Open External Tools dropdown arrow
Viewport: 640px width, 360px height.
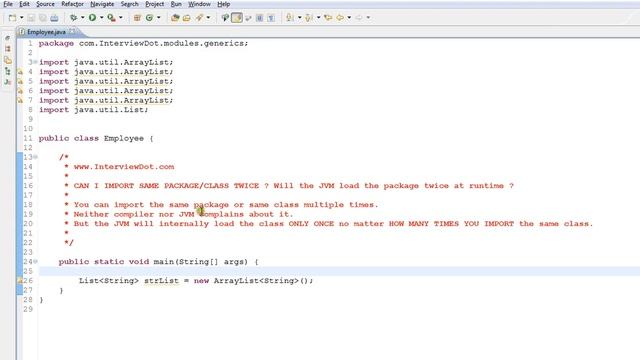pyautogui.click(x=120, y=18)
